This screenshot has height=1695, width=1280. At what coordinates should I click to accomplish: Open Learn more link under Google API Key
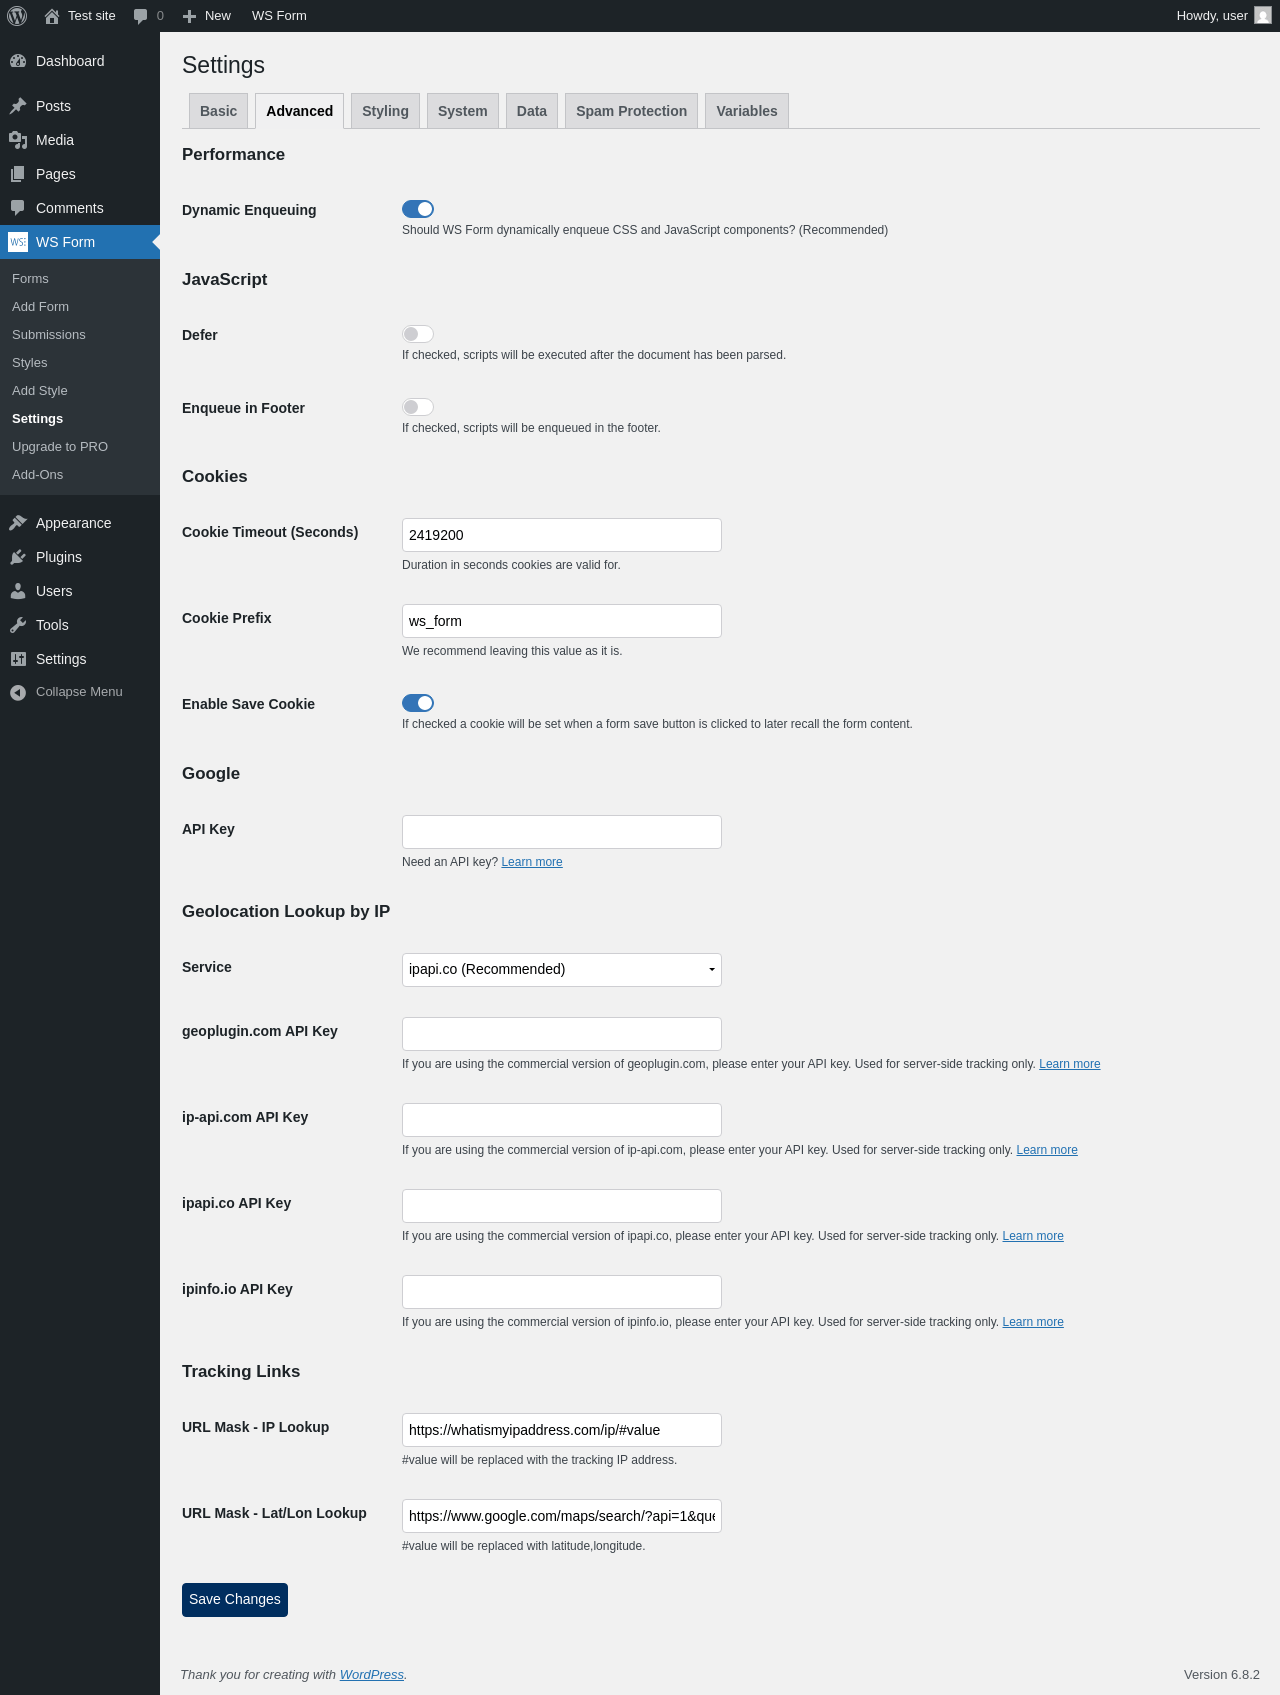(x=532, y=862)
